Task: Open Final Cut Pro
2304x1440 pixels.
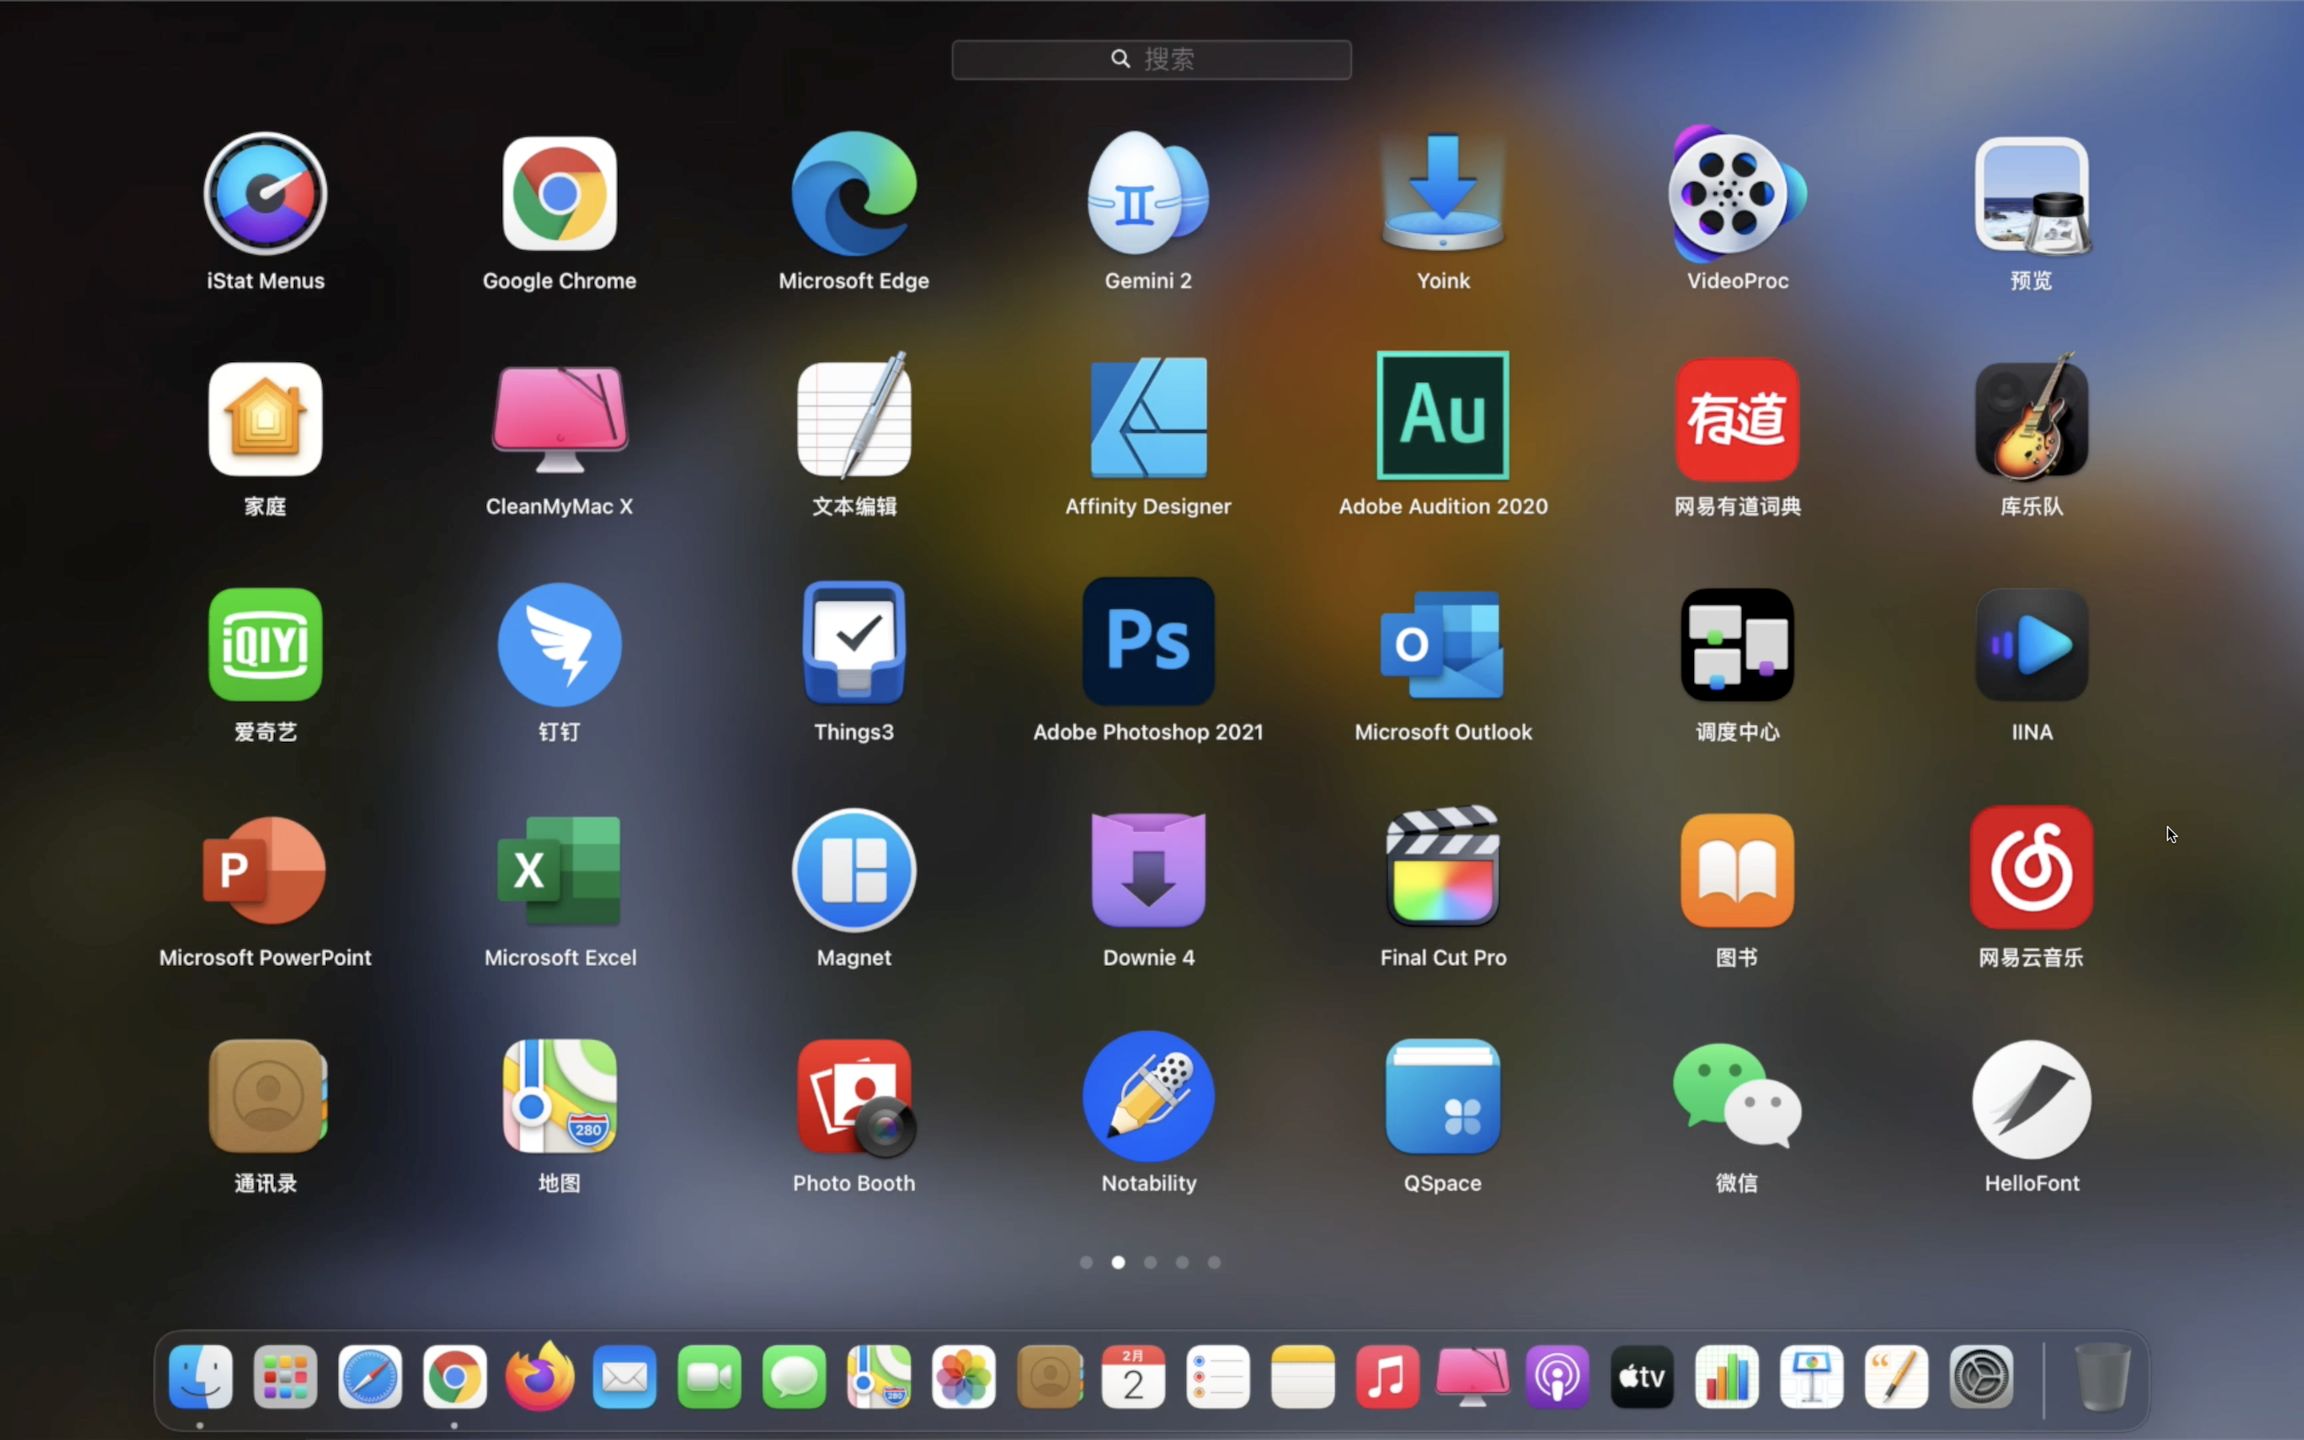Action: pyautogui.click(x=1443, y=866)
